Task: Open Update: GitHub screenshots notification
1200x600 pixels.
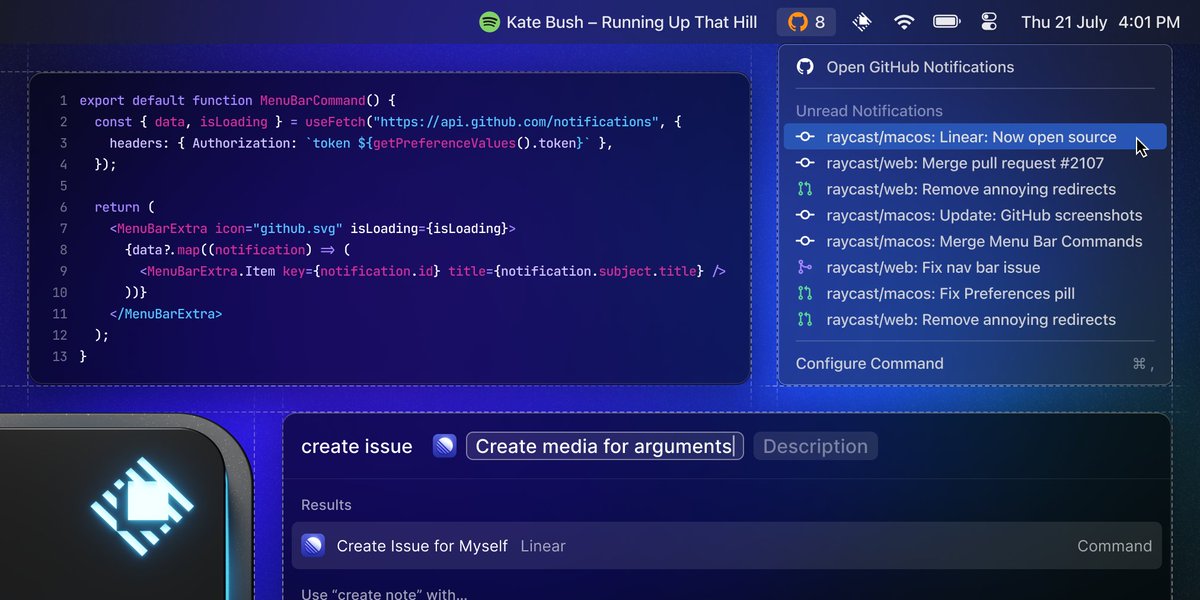Action: 975,215
